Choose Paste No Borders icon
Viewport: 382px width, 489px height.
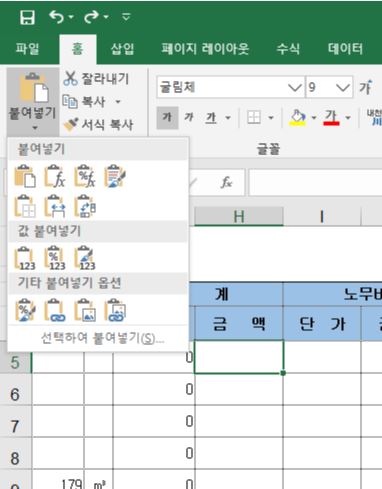25,206
